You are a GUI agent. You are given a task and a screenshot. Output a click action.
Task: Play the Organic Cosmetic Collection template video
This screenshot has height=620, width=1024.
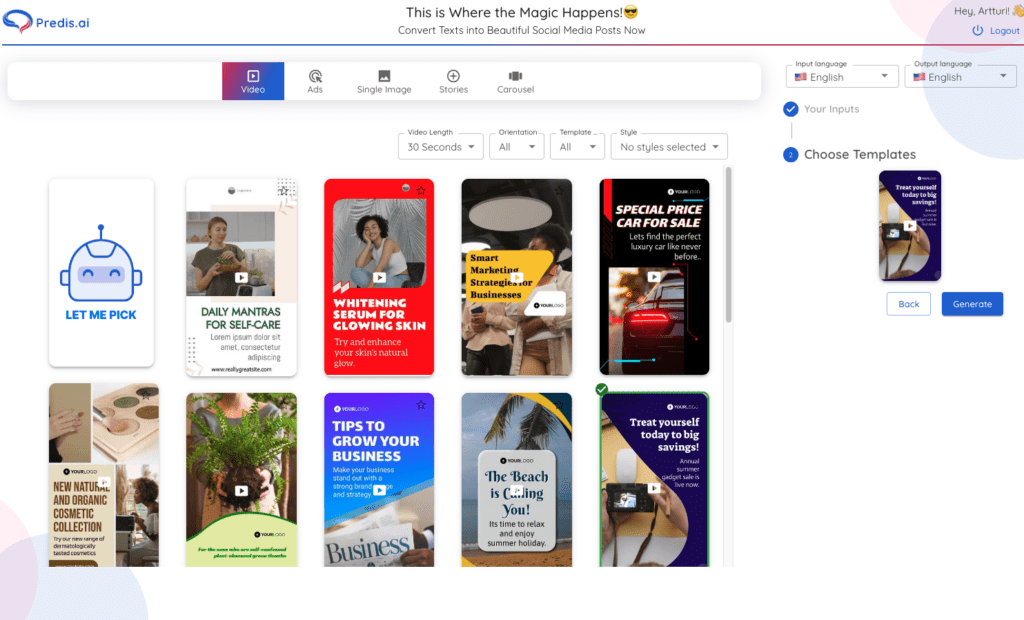[x=104, y=483]
